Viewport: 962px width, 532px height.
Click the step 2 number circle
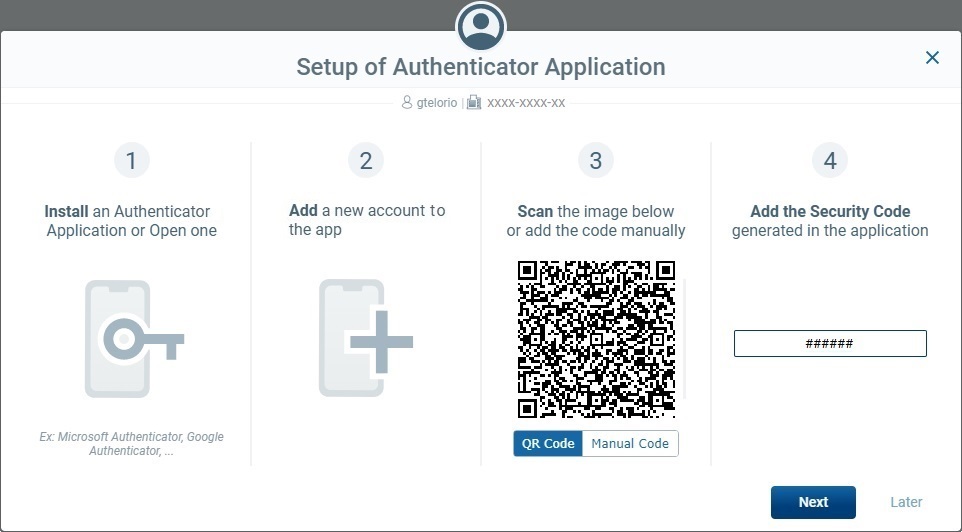[x=365, y=160]
